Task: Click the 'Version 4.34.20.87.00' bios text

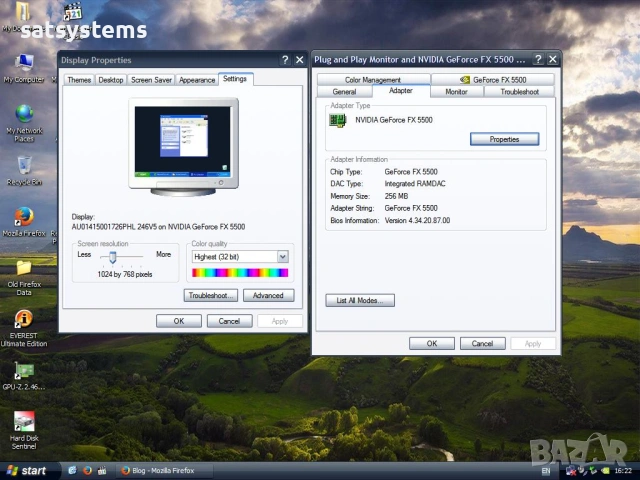Action: point(417,220)
